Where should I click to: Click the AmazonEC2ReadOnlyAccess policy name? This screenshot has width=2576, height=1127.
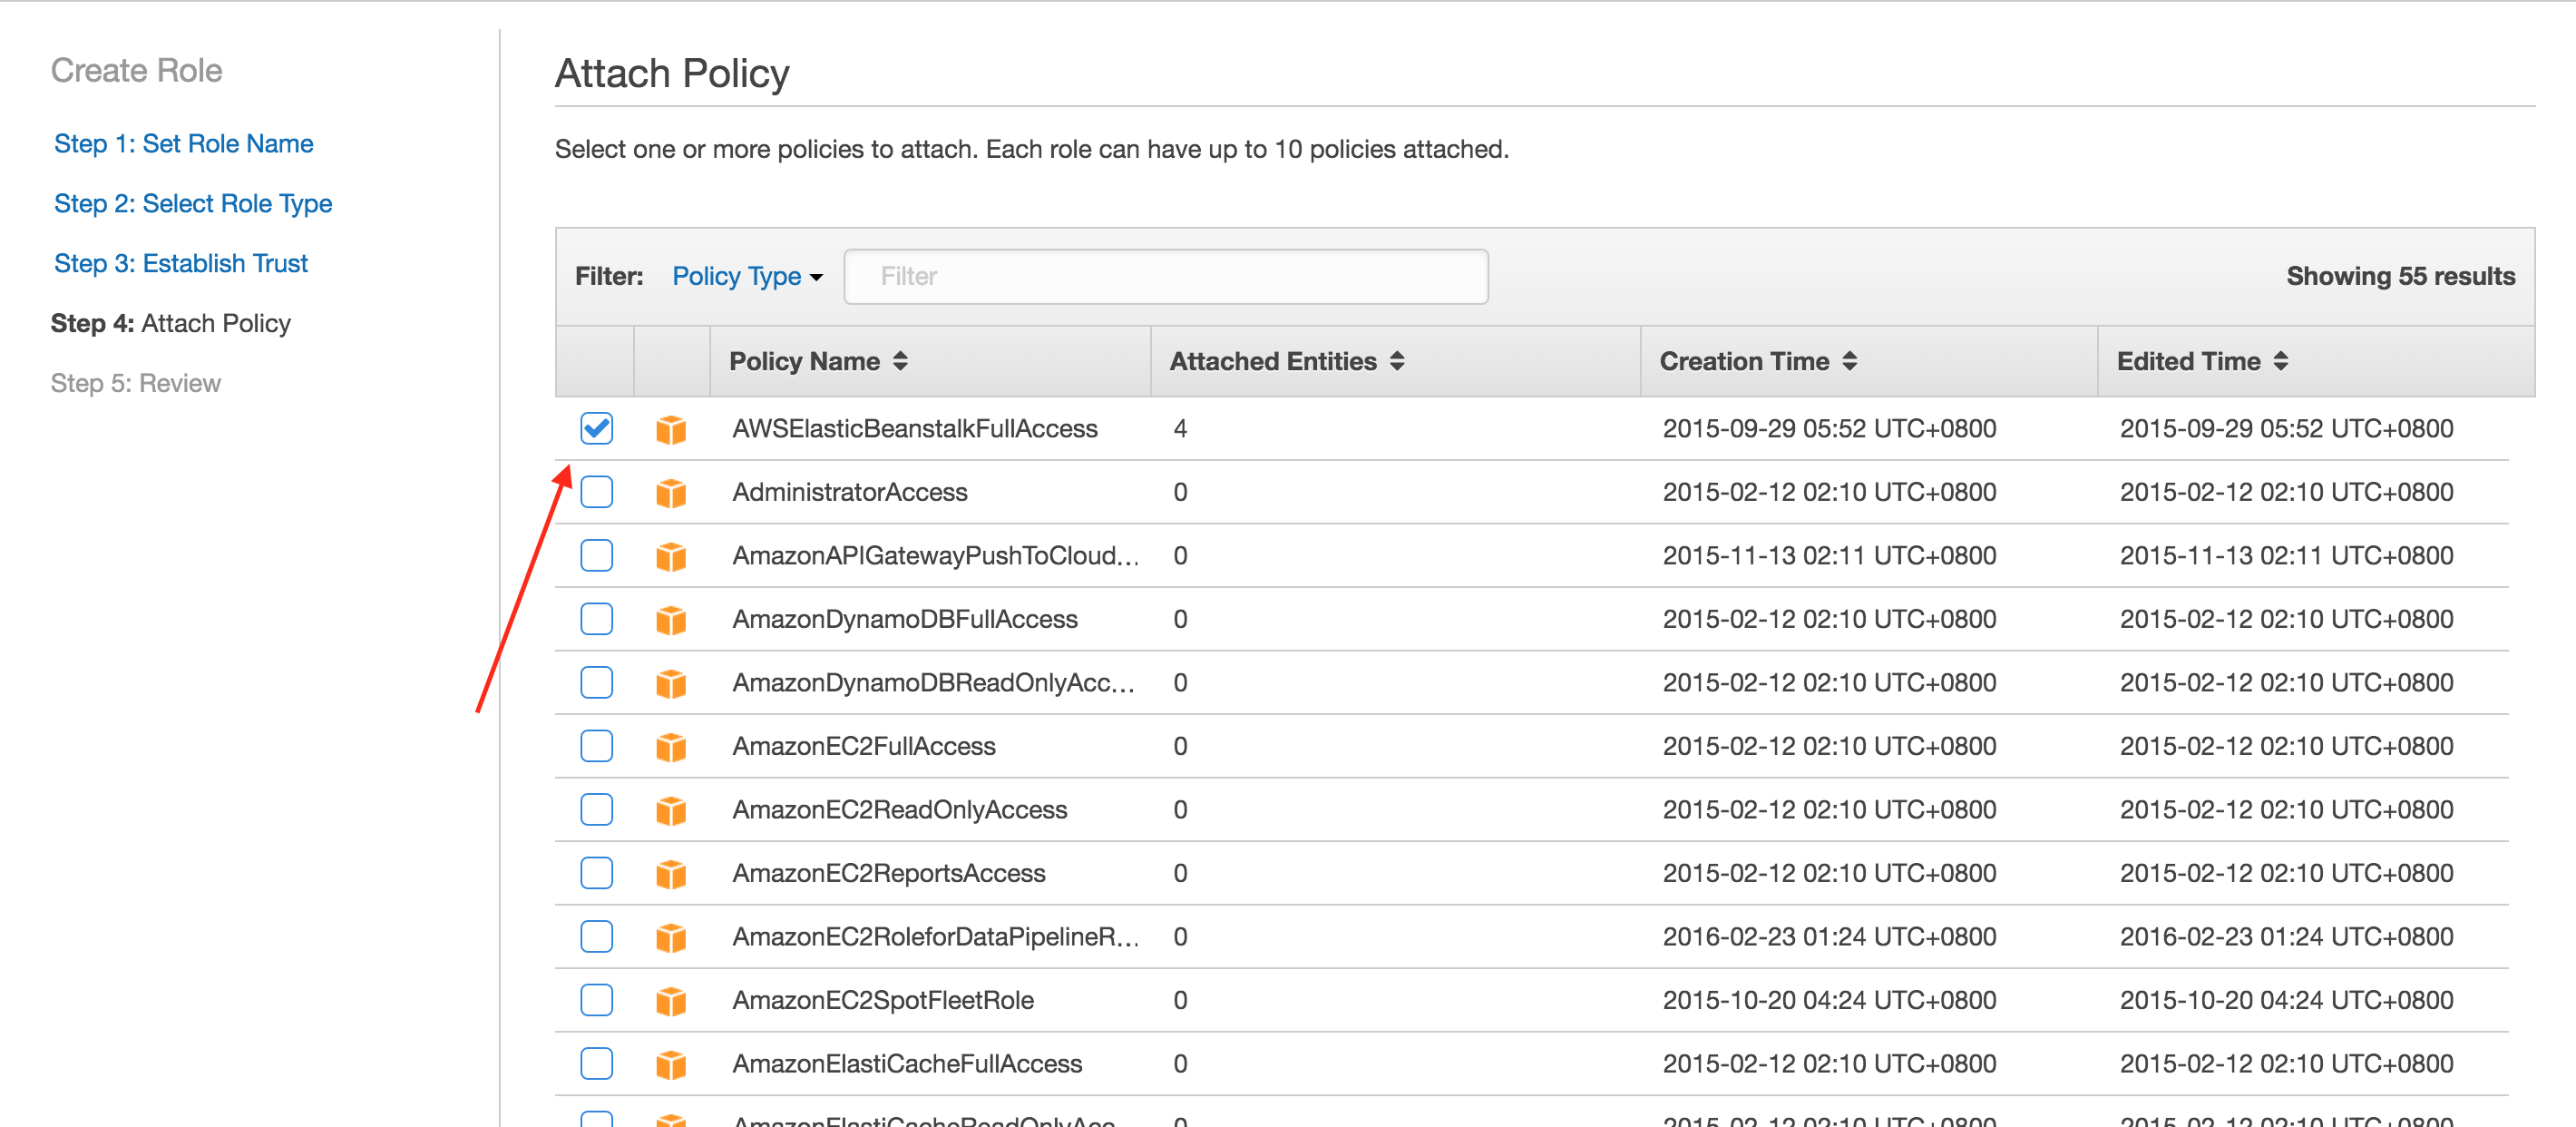(x=900, y=810)
